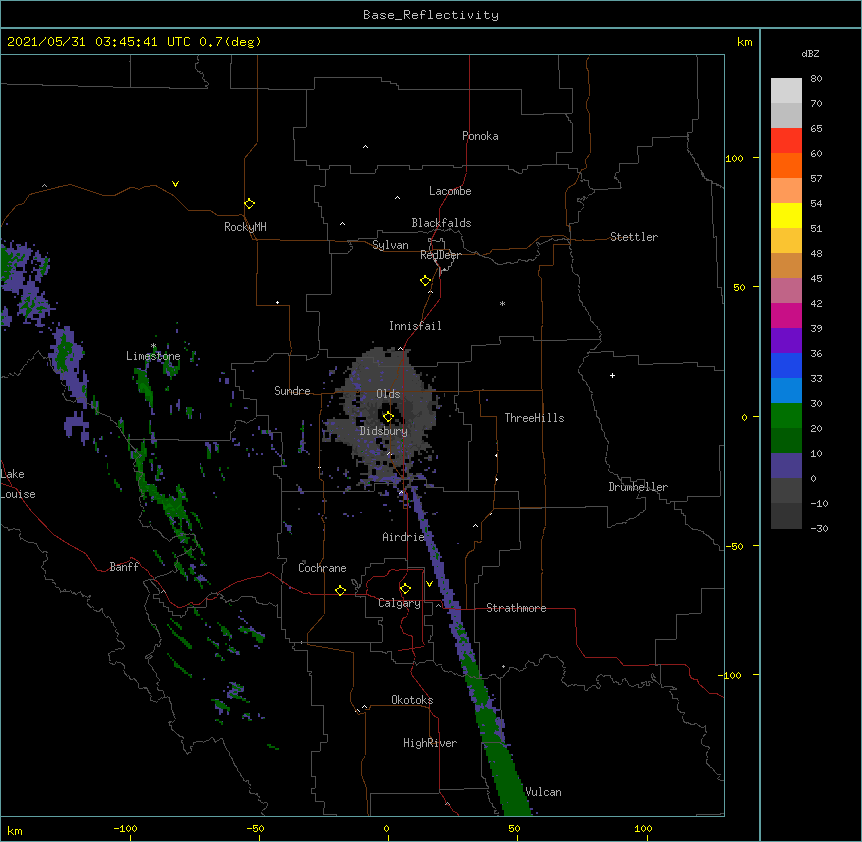The image size is (862, 842).
Task: Click the Vulcan town label
Action: click(543, 792)
